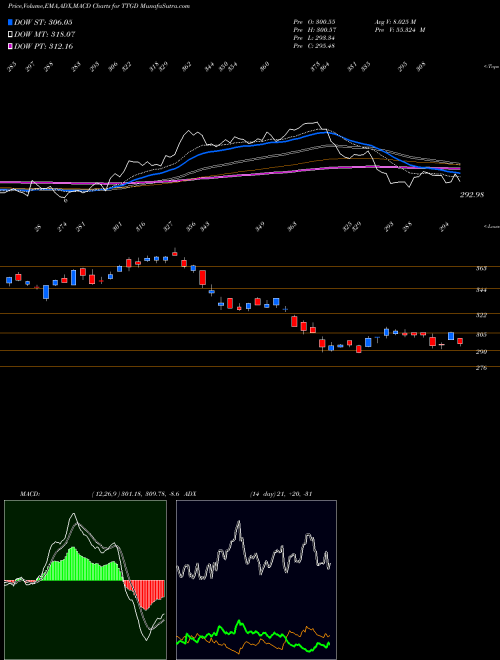Click the 276 price level label
Image resolution: width=500 pixels, height=660 pixels.
click(x=482, y=368)
